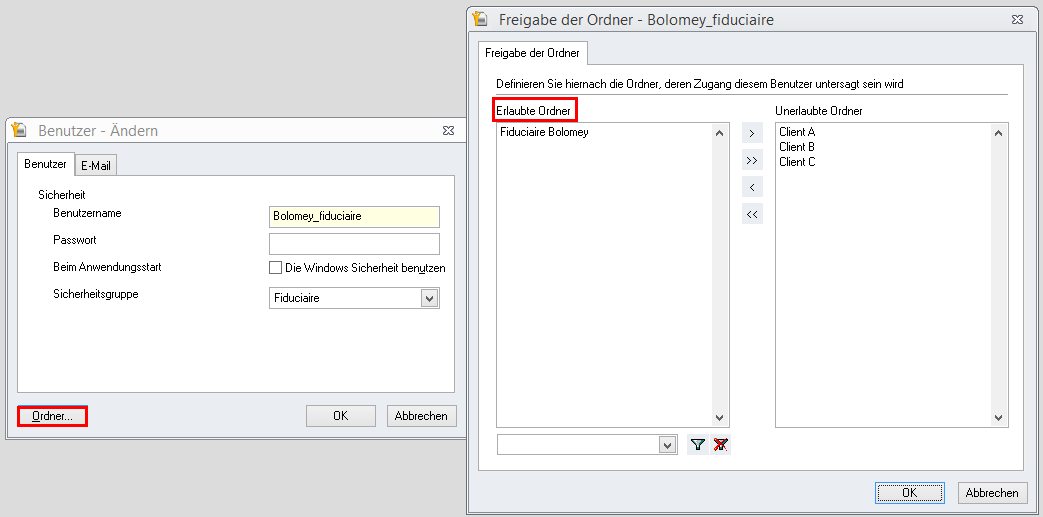Remove the filter with red-crossed funnel icon

click(x=721, y=445)
